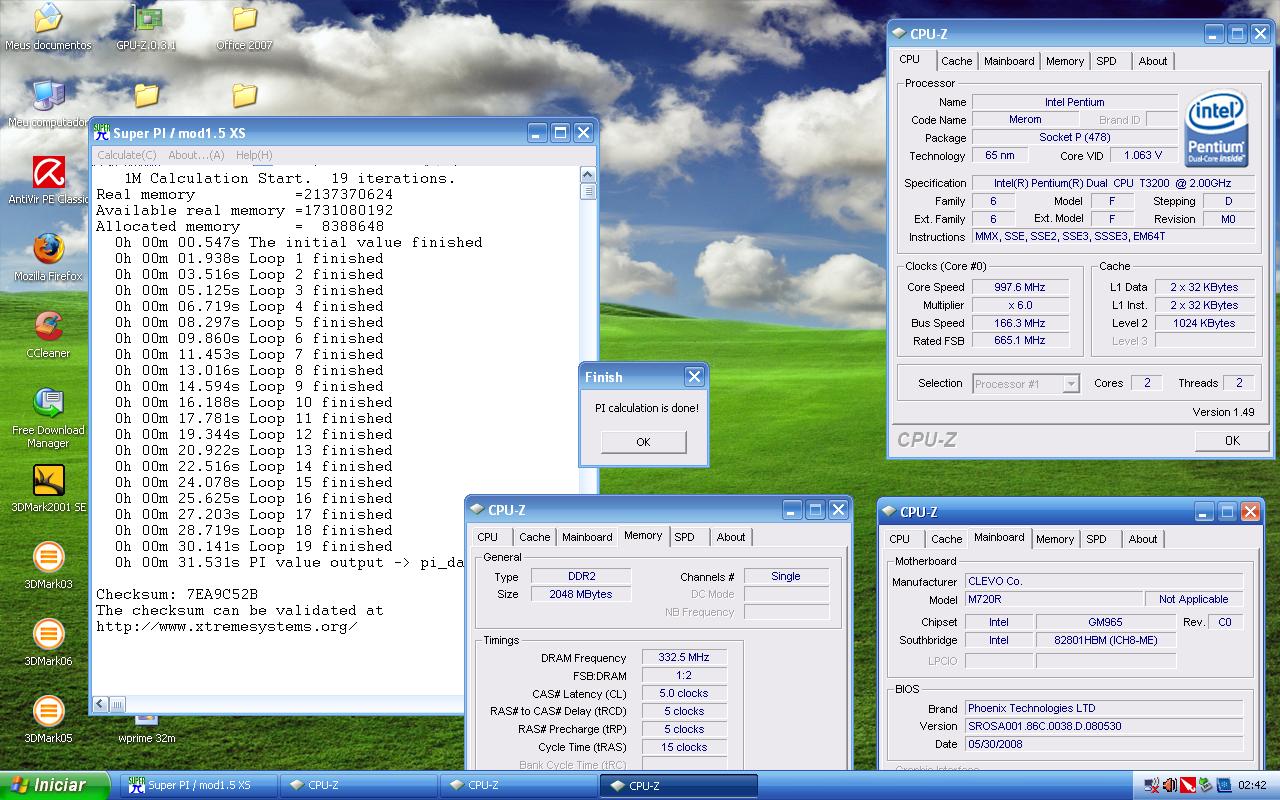Expand the Selection Processor #1 dropdown
The height and width of the screenshot is (800, 1280).
tap(1071, 384)
